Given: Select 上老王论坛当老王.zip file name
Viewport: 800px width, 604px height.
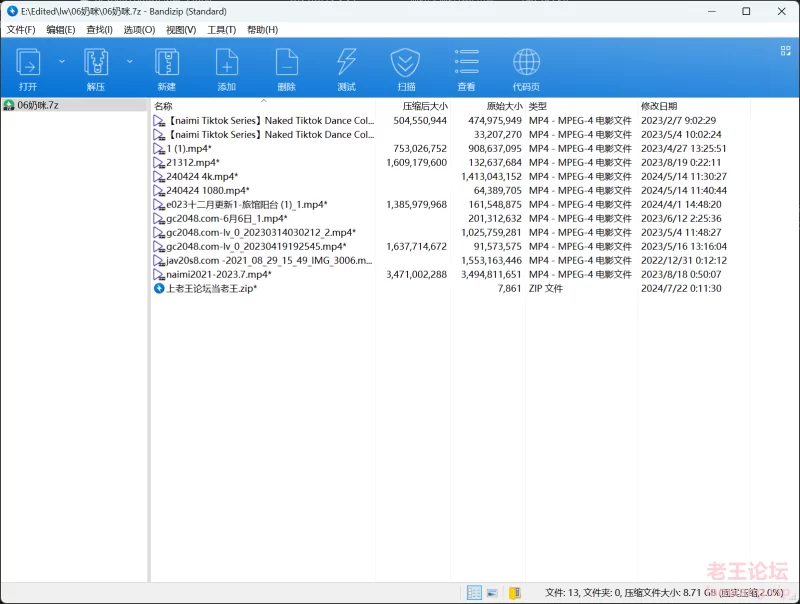Looking at the screenshot, I should pos(212,288).
